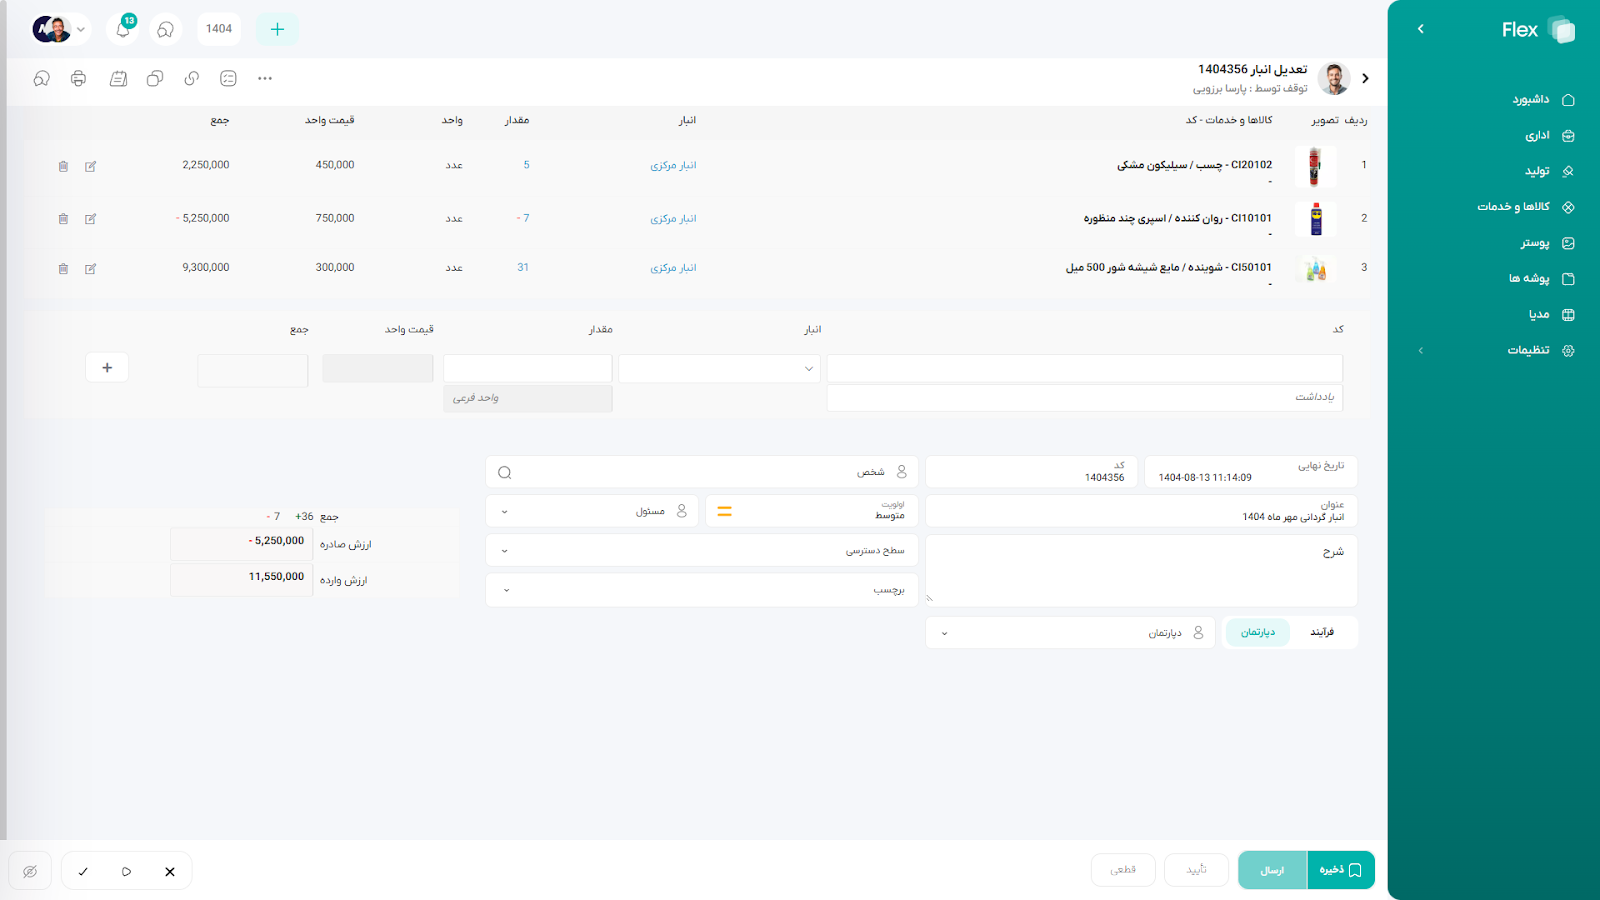This screenshot has height=900, width=1600.
Task: Open the اولویت priority selector showing متوسط
Action: coord(811,511)
